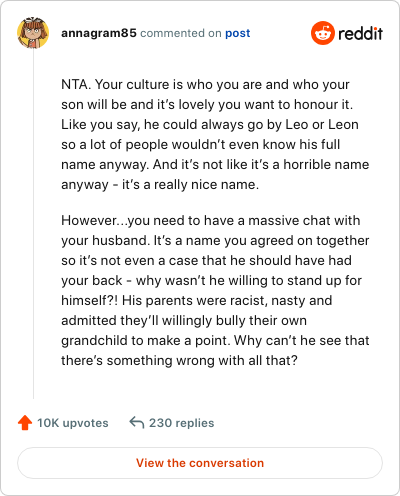Click the Reddit Snoo logo icon
Screen dimensions: 400x496
tap(322, 33)
